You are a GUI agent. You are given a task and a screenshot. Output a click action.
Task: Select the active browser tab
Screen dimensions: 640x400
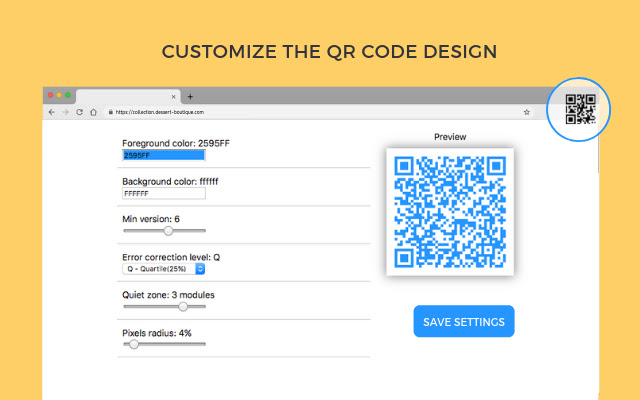point(128,97)
